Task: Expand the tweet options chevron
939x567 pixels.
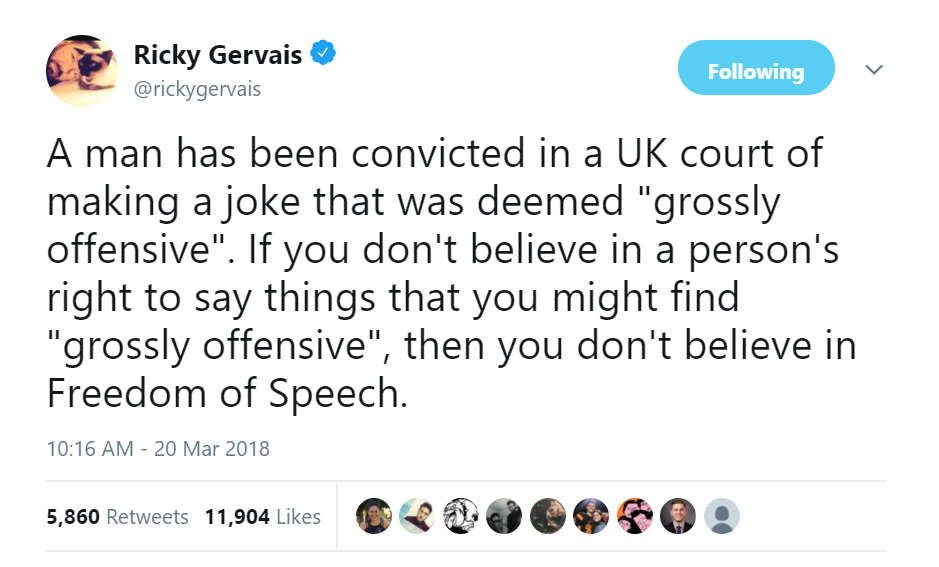Action: coord(874,69)
